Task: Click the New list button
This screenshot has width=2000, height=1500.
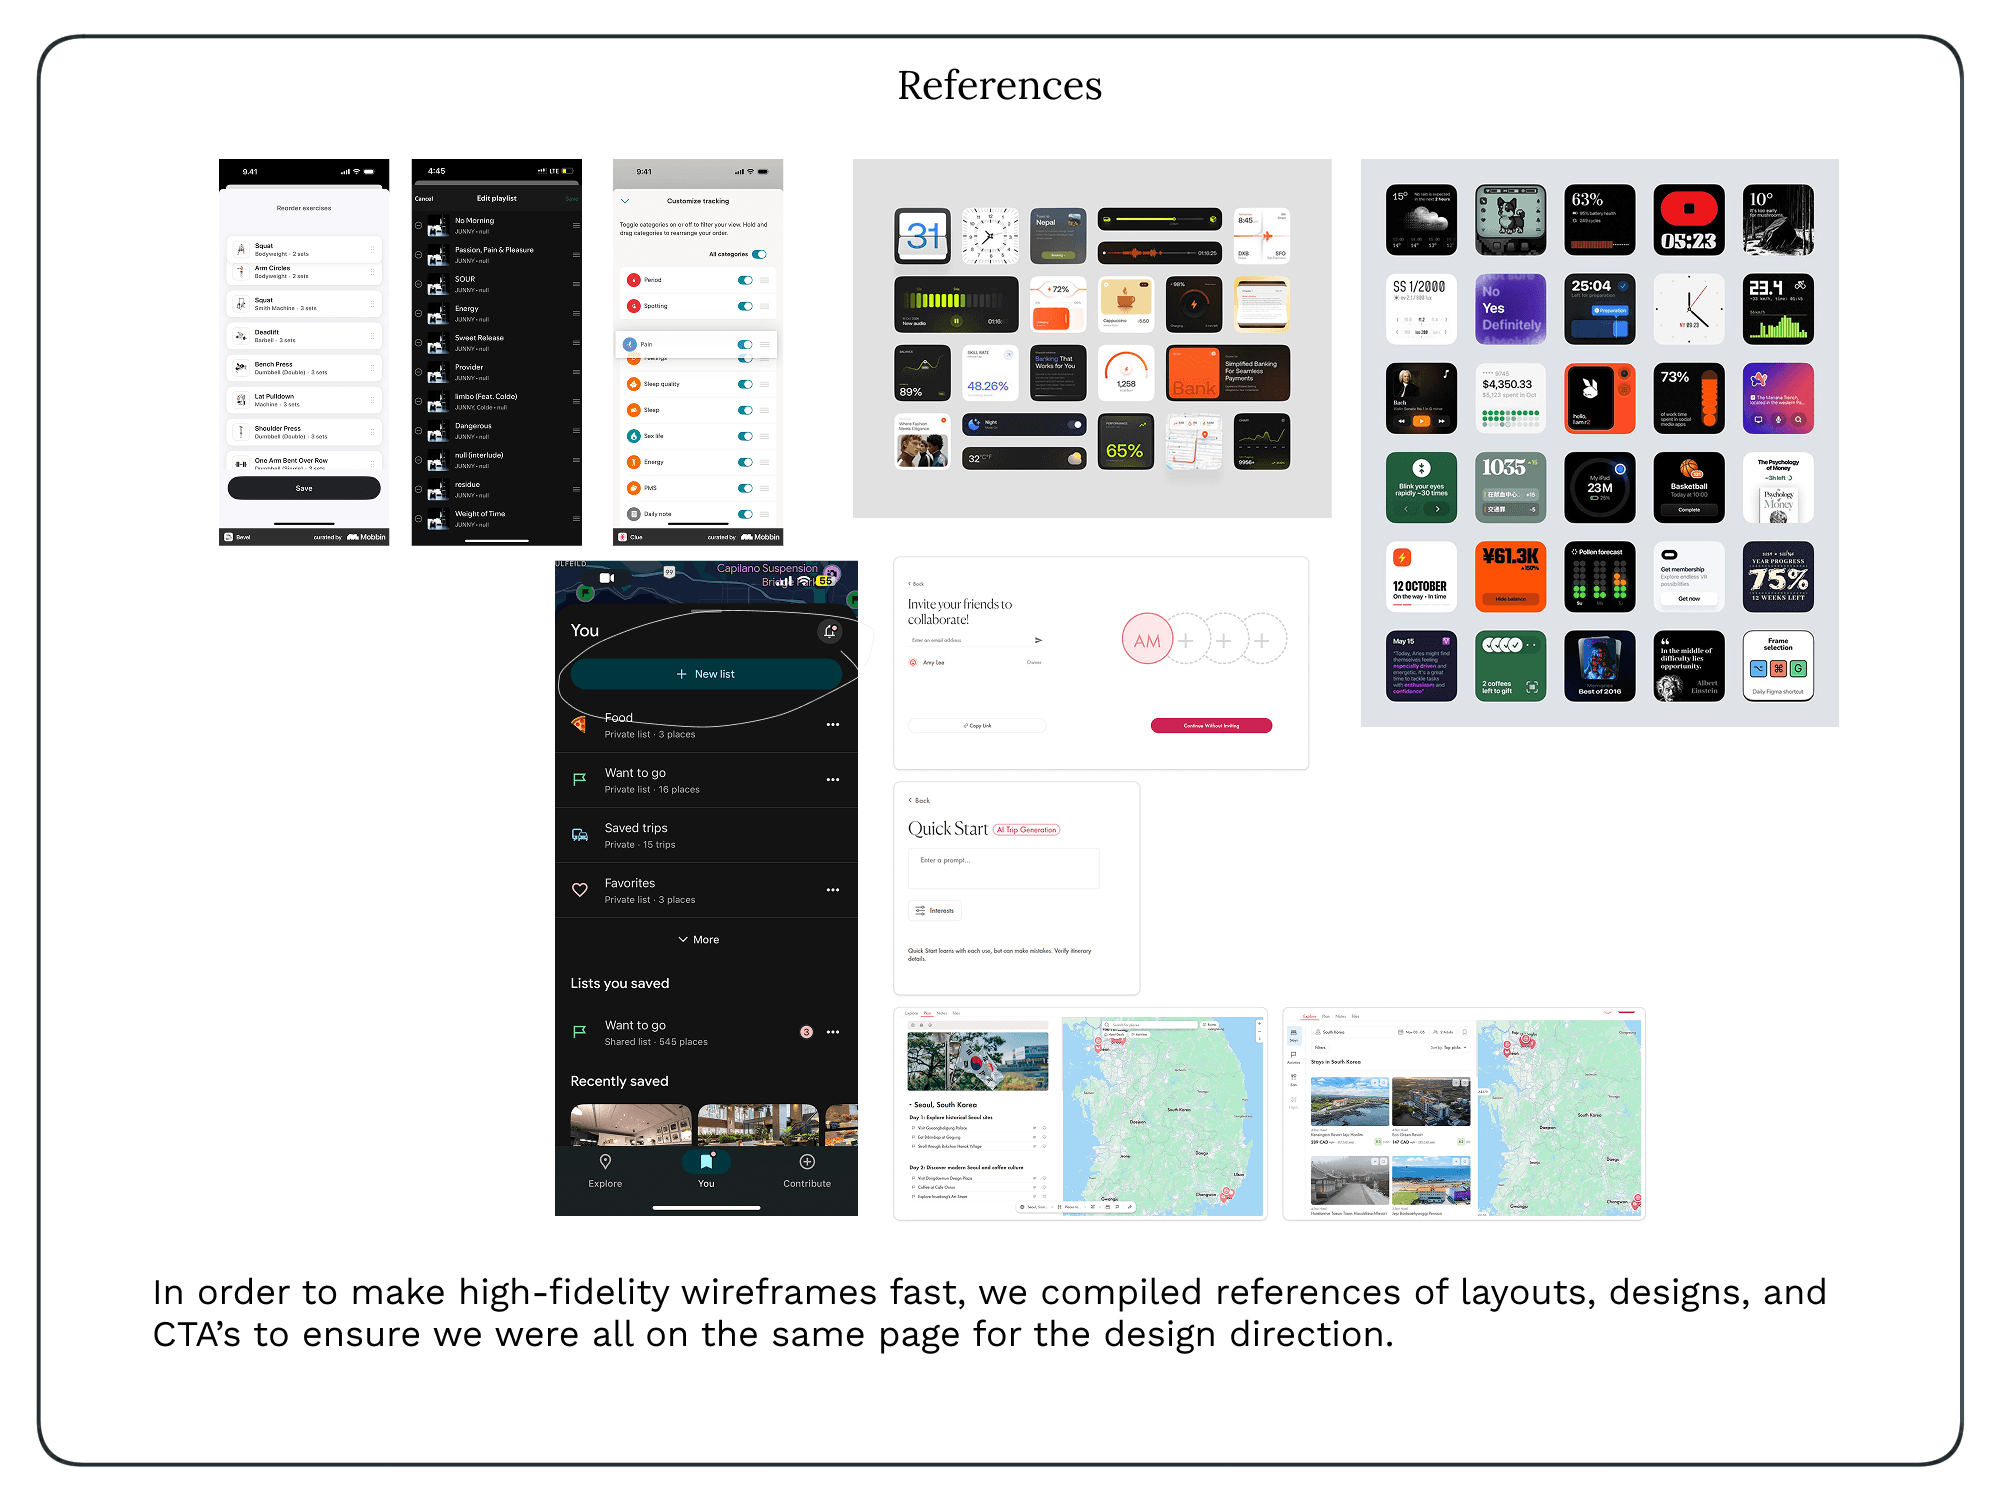Action: [706, 674]
